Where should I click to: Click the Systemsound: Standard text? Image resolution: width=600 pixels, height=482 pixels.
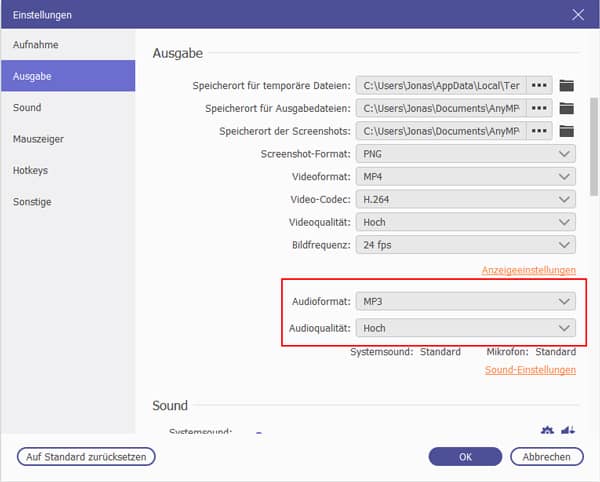coord(405,352)
